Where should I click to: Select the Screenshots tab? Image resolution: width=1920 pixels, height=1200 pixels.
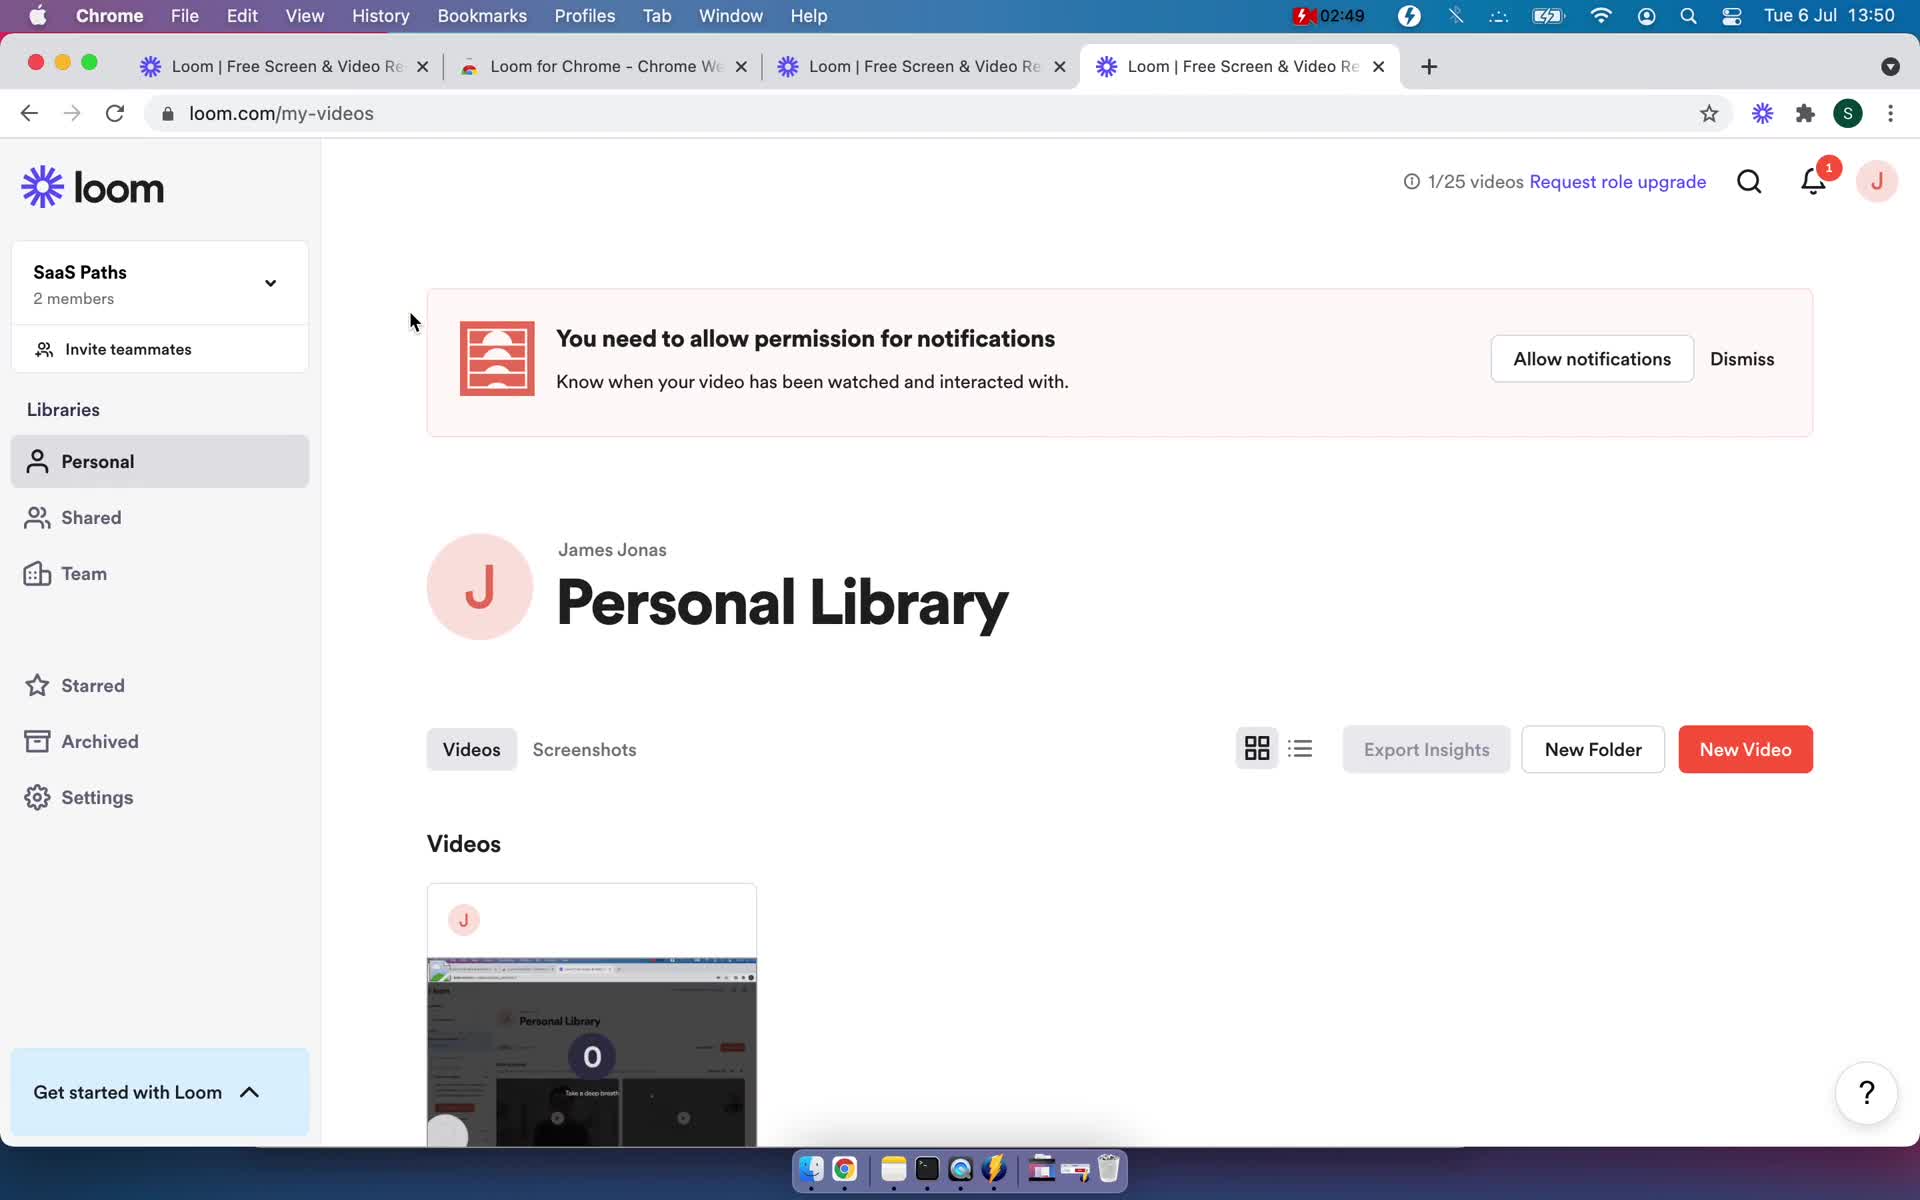[583, 748]
